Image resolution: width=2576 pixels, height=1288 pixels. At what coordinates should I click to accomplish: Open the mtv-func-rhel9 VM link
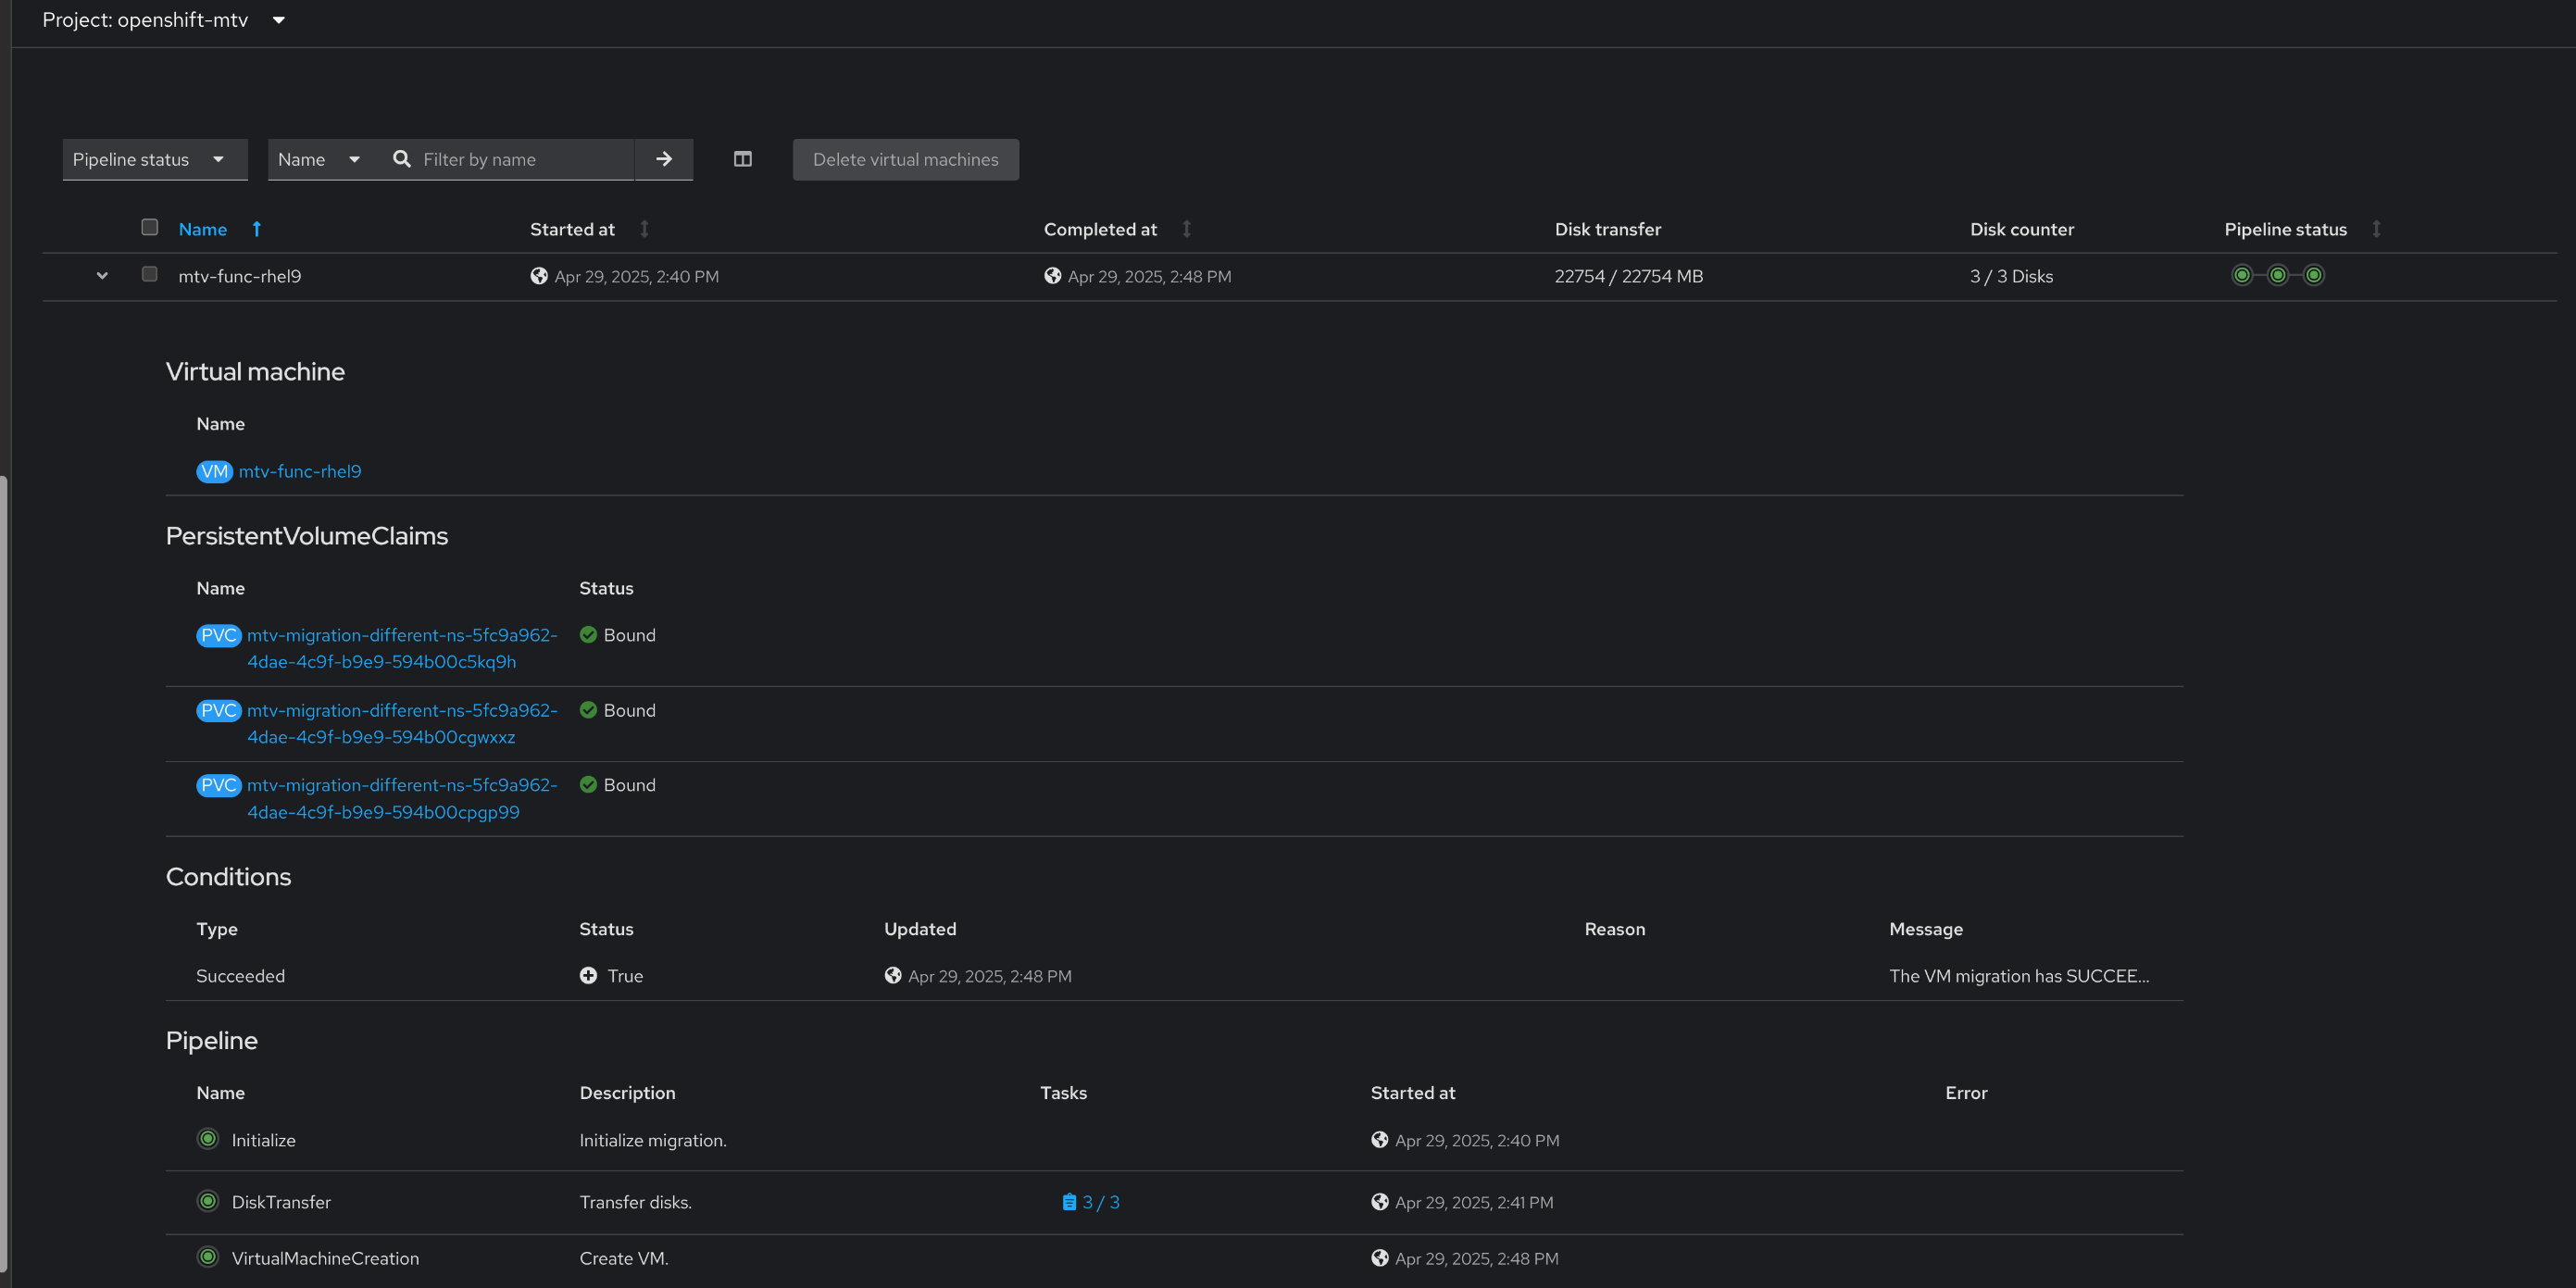(x=300, y=471)
